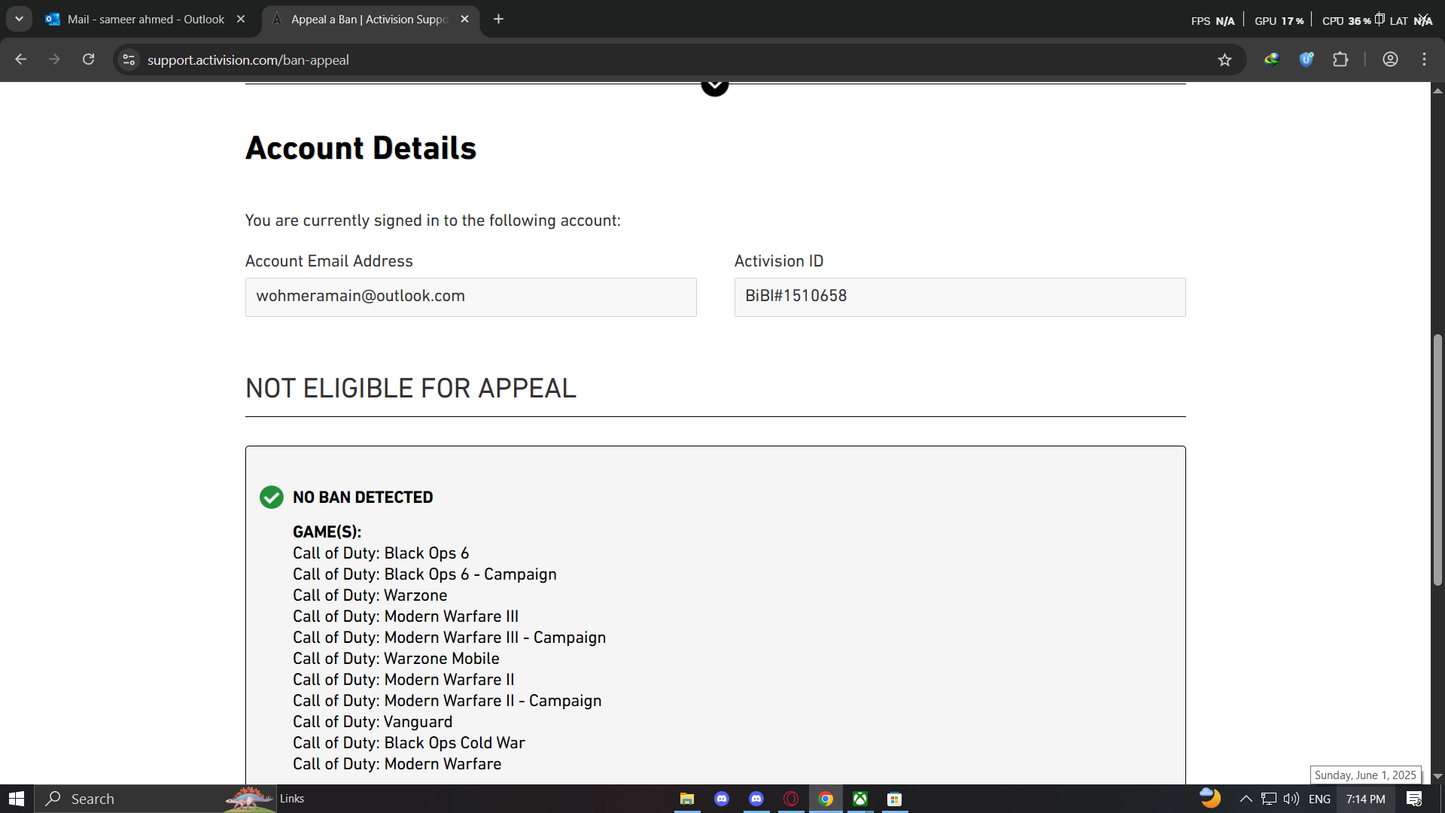This screenshot has width=1445, height=813.
Task: Click the page vertical scrollbar thumb
Action: point(1438,460)
